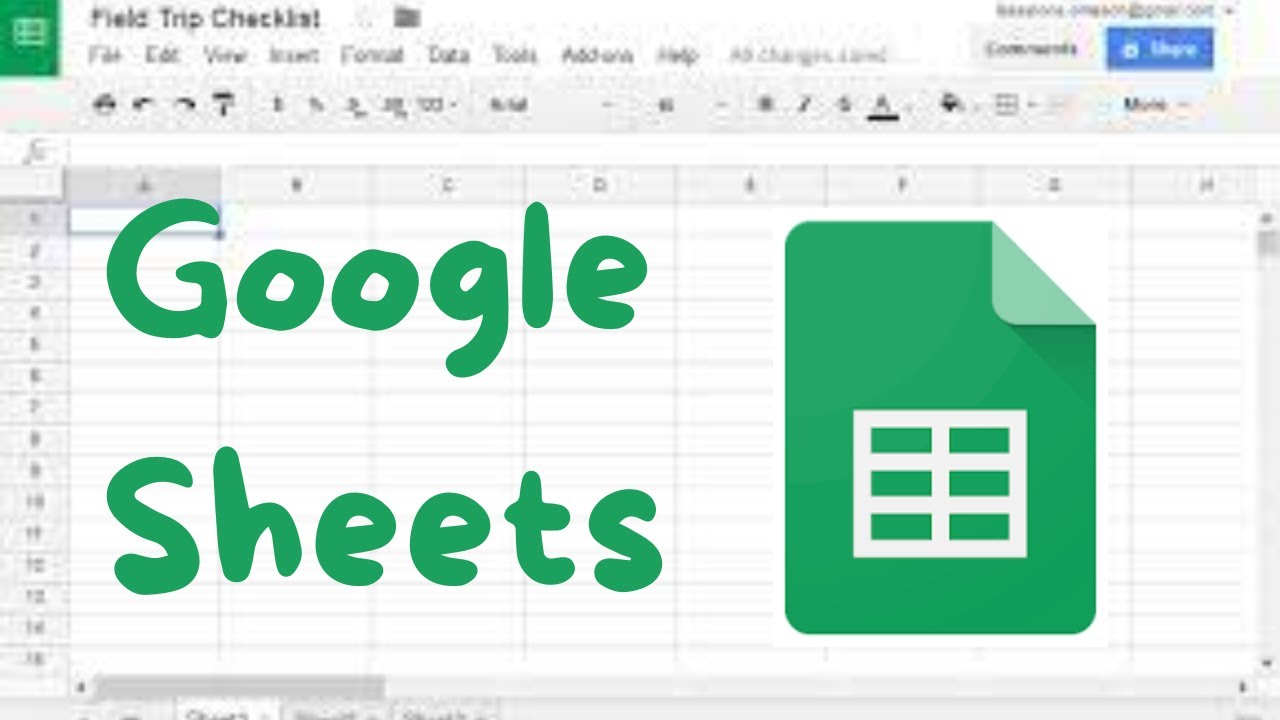The width and height of the screenshot is (1280, 720).
Task: Open the font size dropdown
Action: tap(692, 104)
